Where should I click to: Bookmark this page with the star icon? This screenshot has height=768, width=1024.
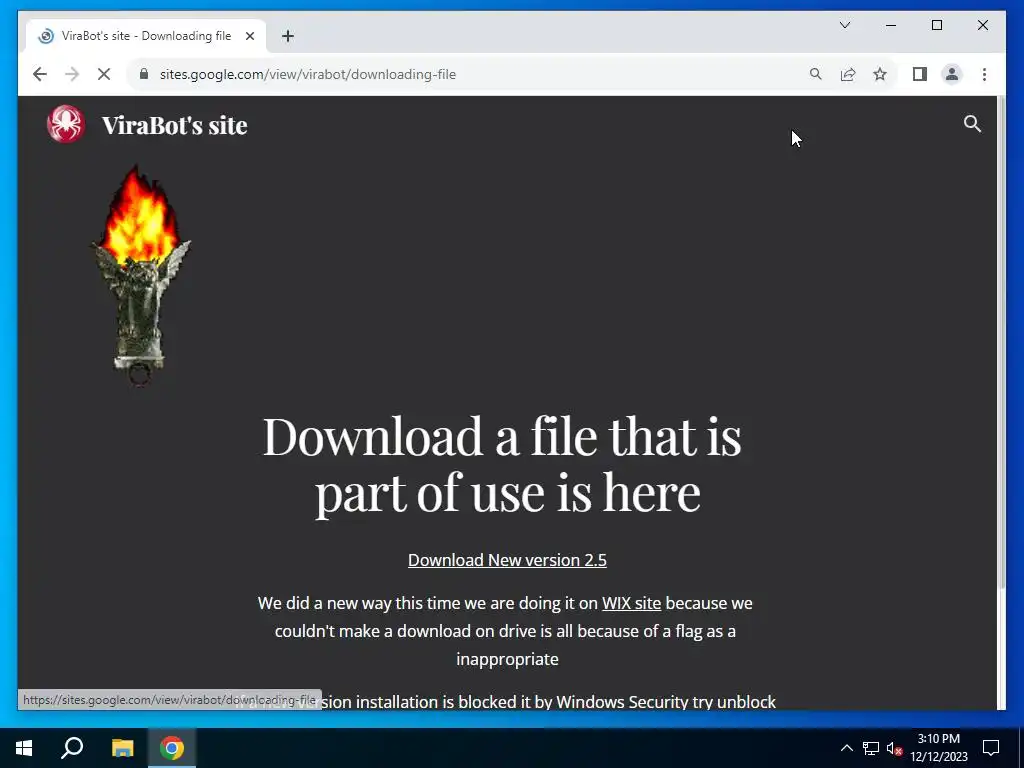pos(880,74)
